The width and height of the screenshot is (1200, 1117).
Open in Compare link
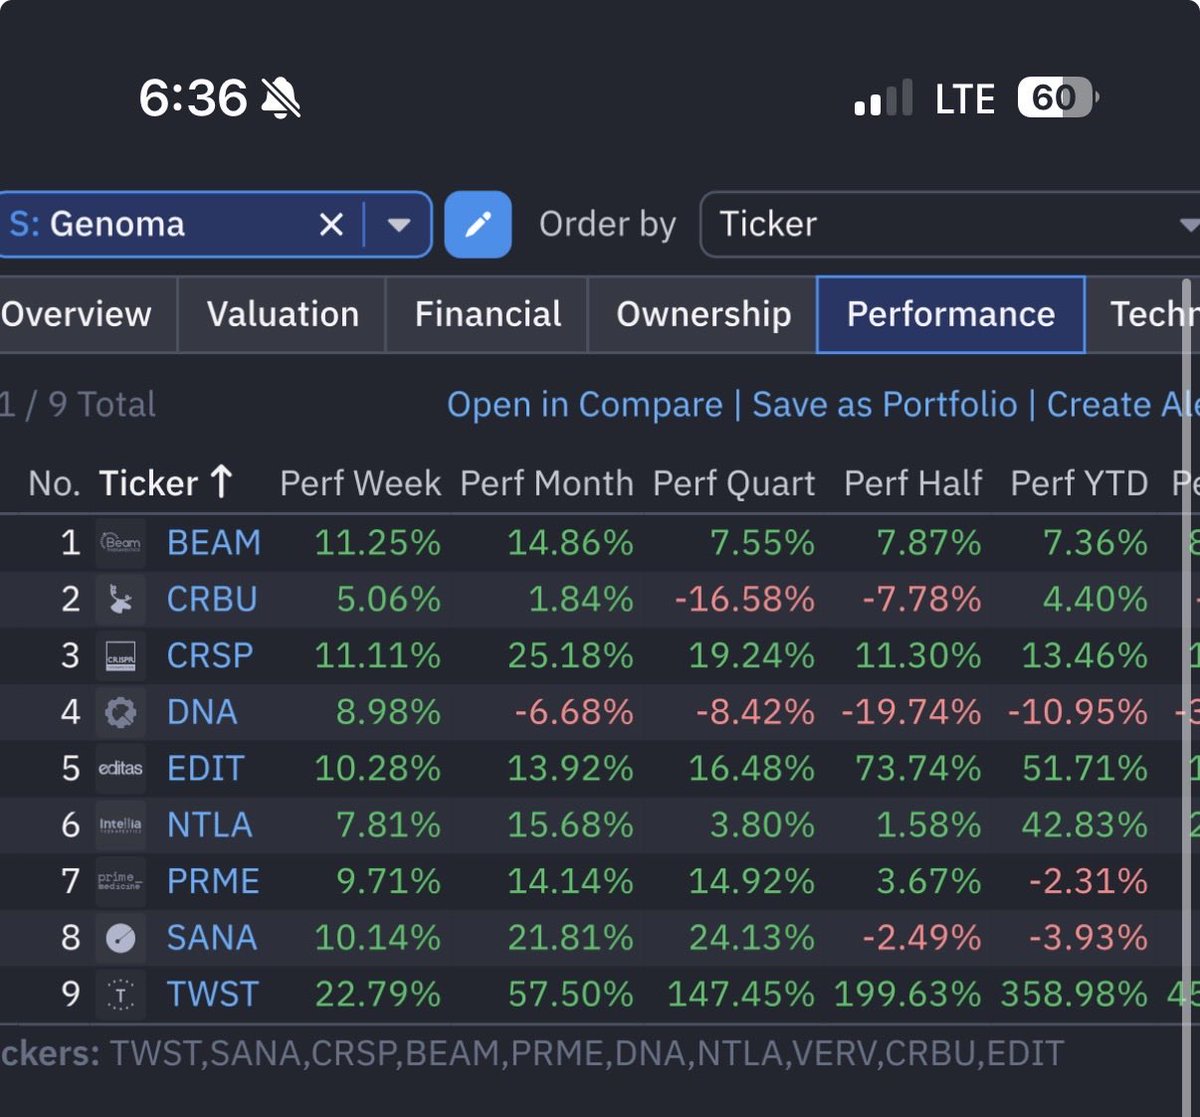(584, 405)
